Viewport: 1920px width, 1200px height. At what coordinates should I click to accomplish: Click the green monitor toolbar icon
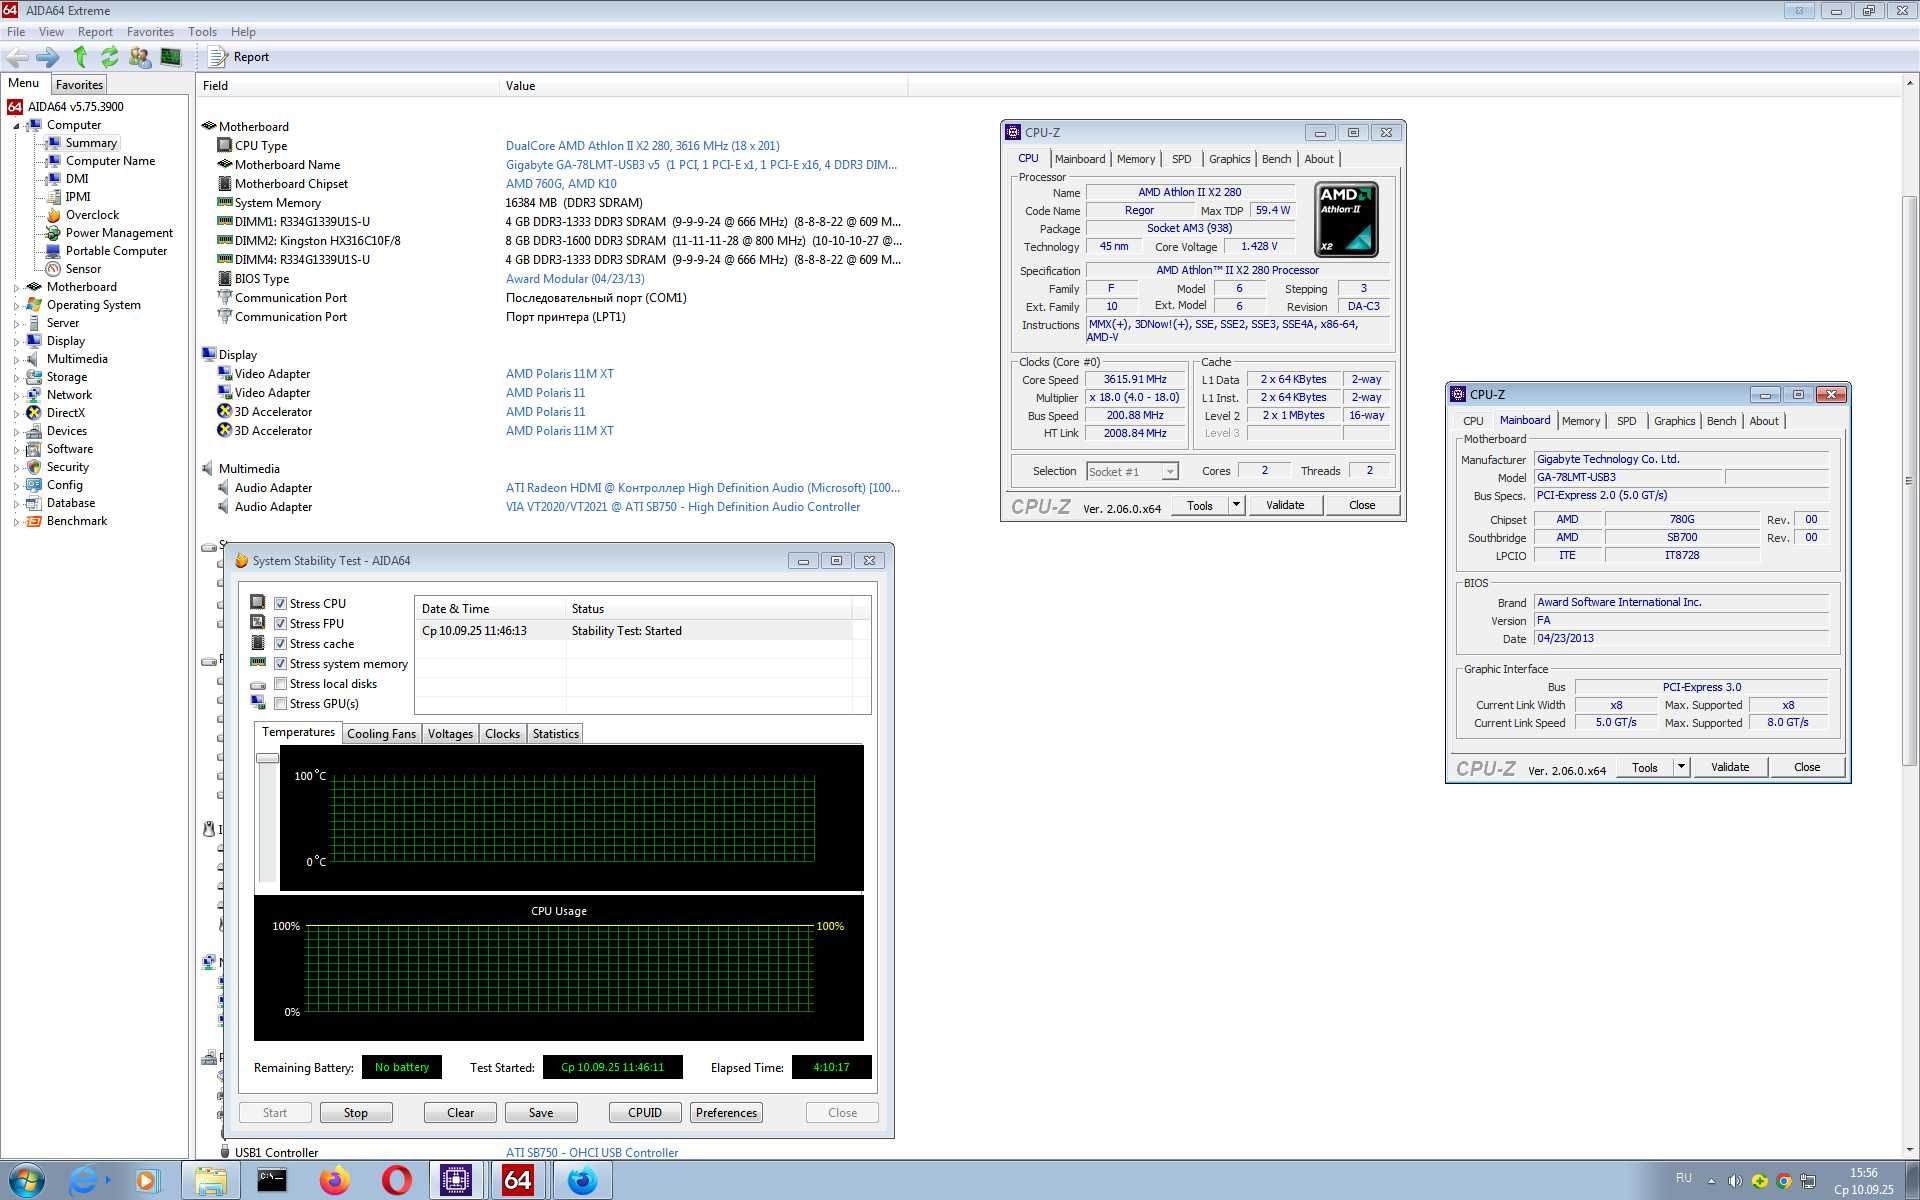(x=171, y=57)
